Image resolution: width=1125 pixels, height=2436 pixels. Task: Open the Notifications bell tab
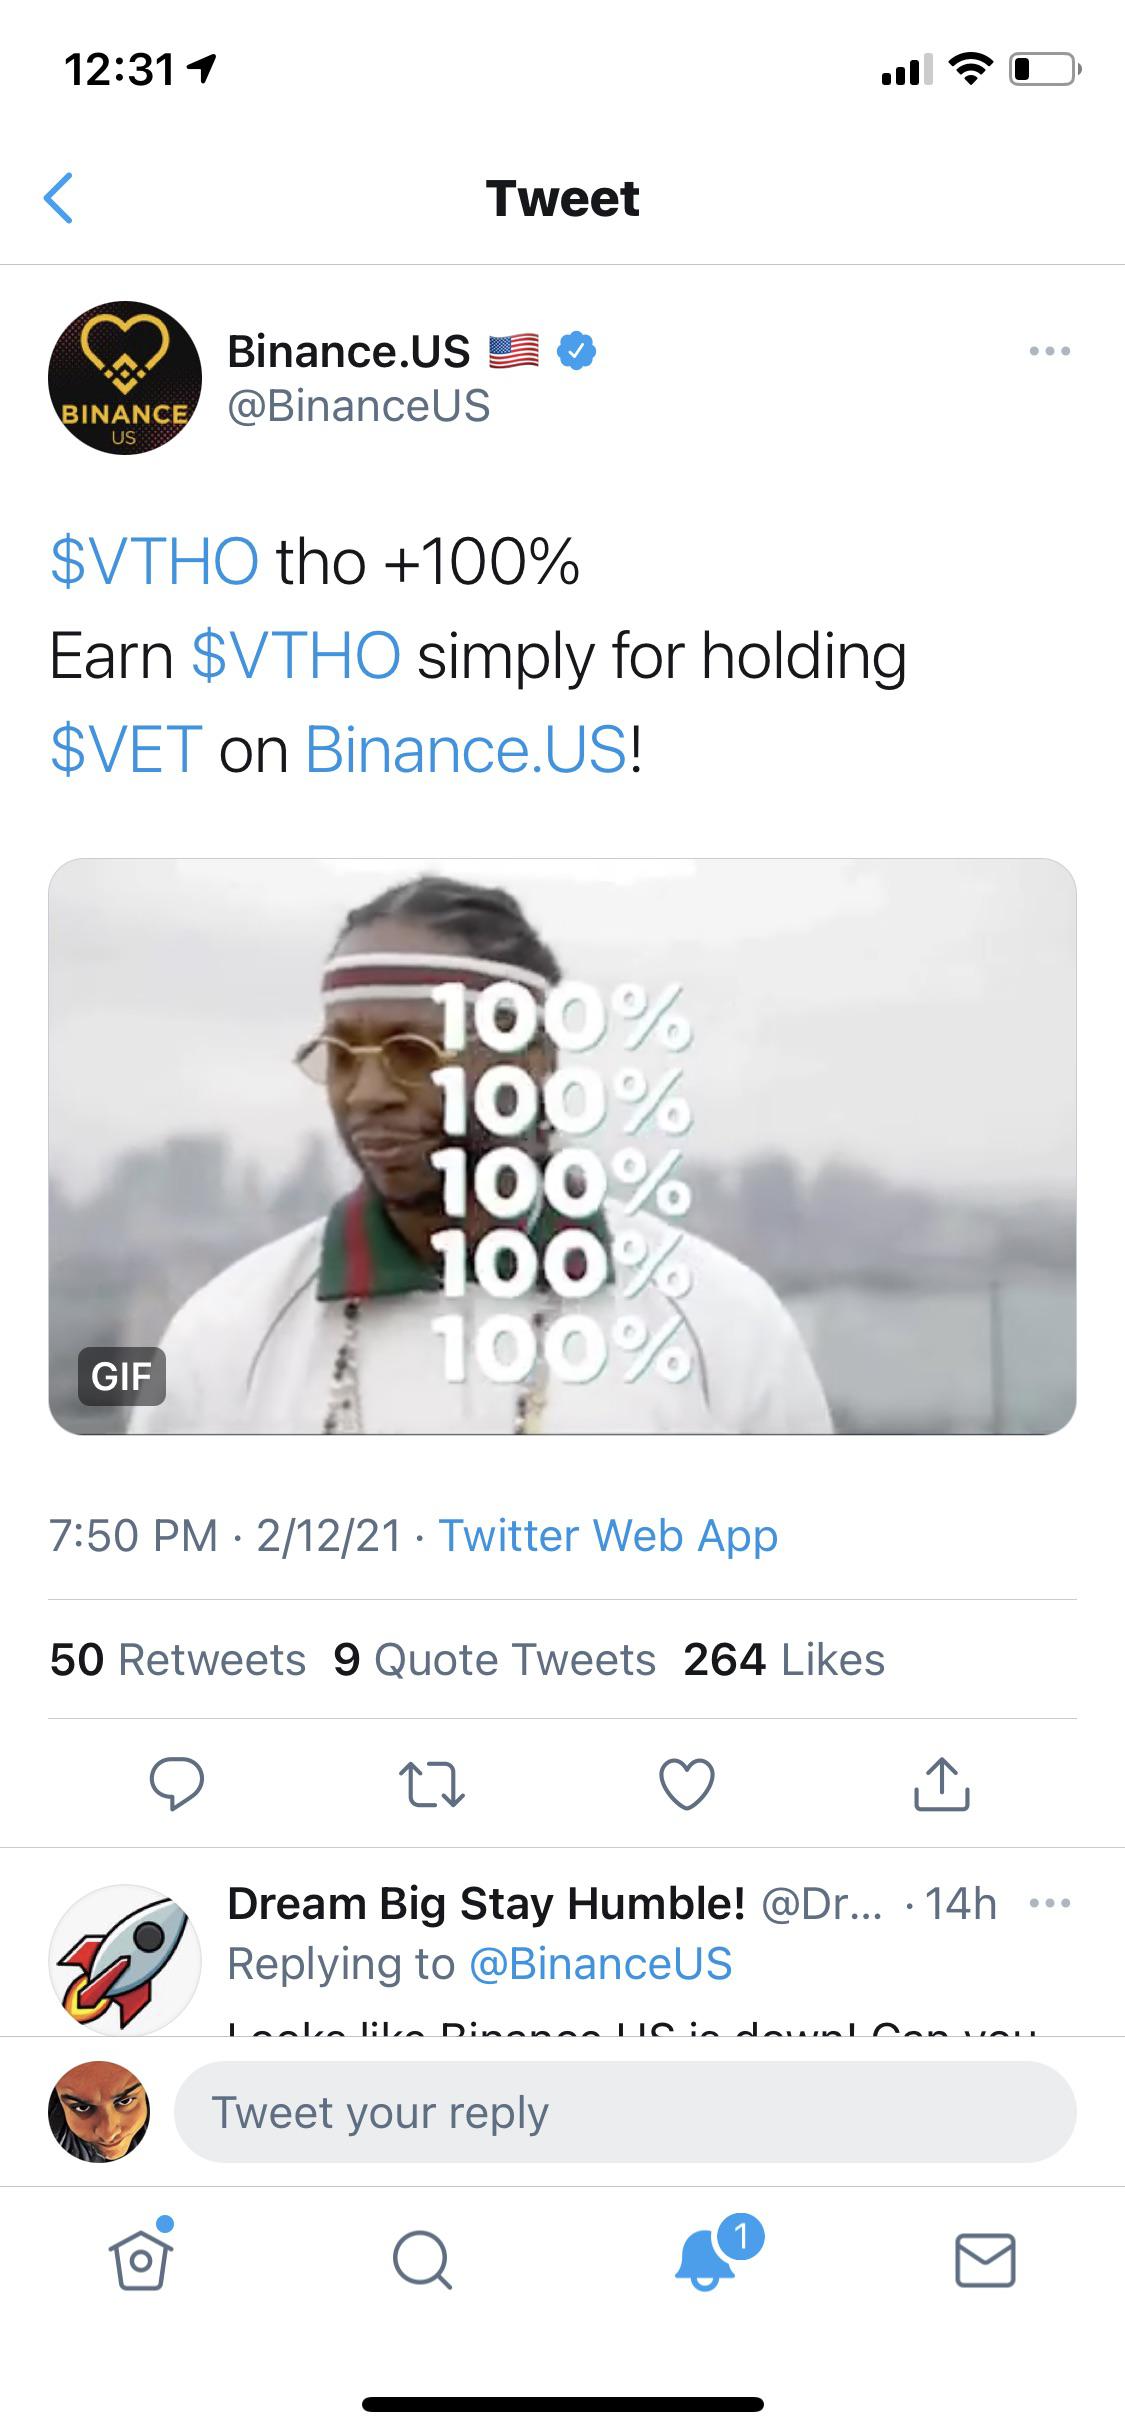(x=706, y=2258)
